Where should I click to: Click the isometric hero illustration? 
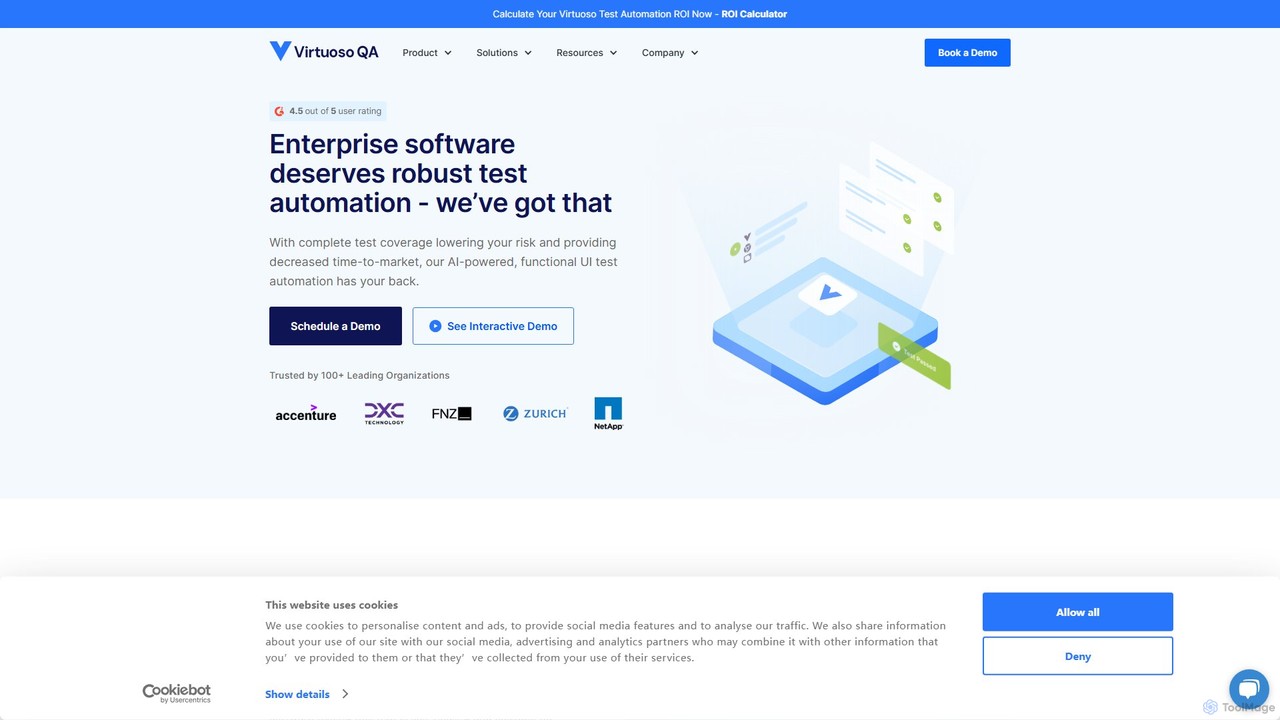click(x=832, y=275)
